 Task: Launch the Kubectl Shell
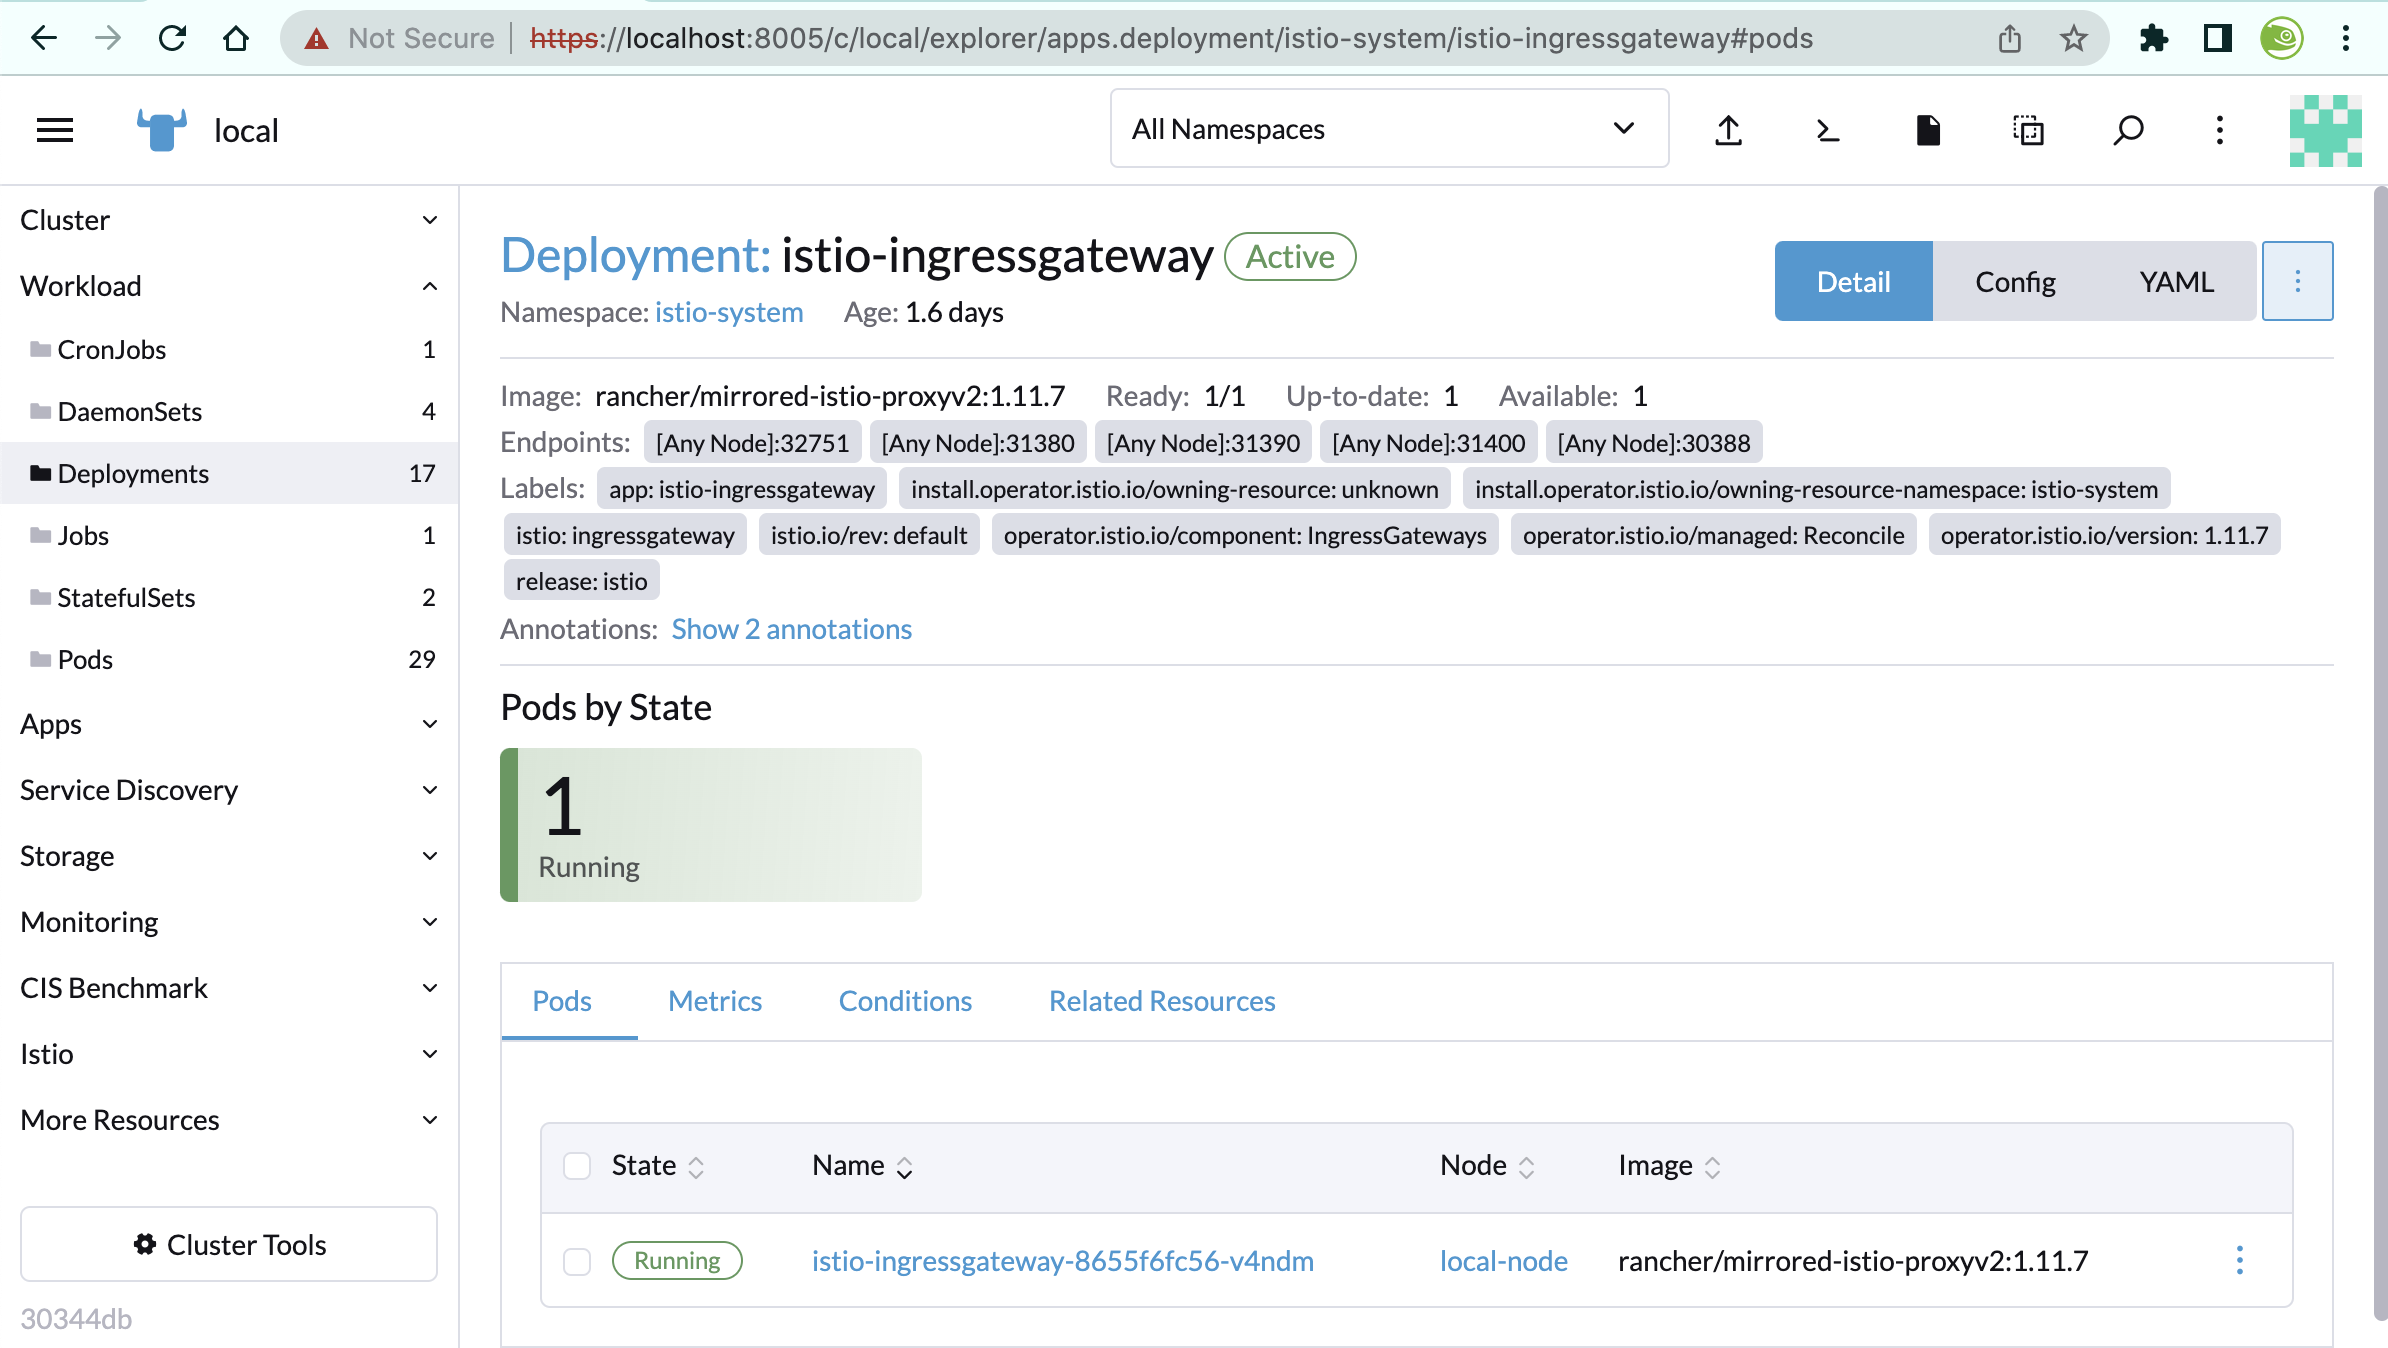pos(1827,130)
